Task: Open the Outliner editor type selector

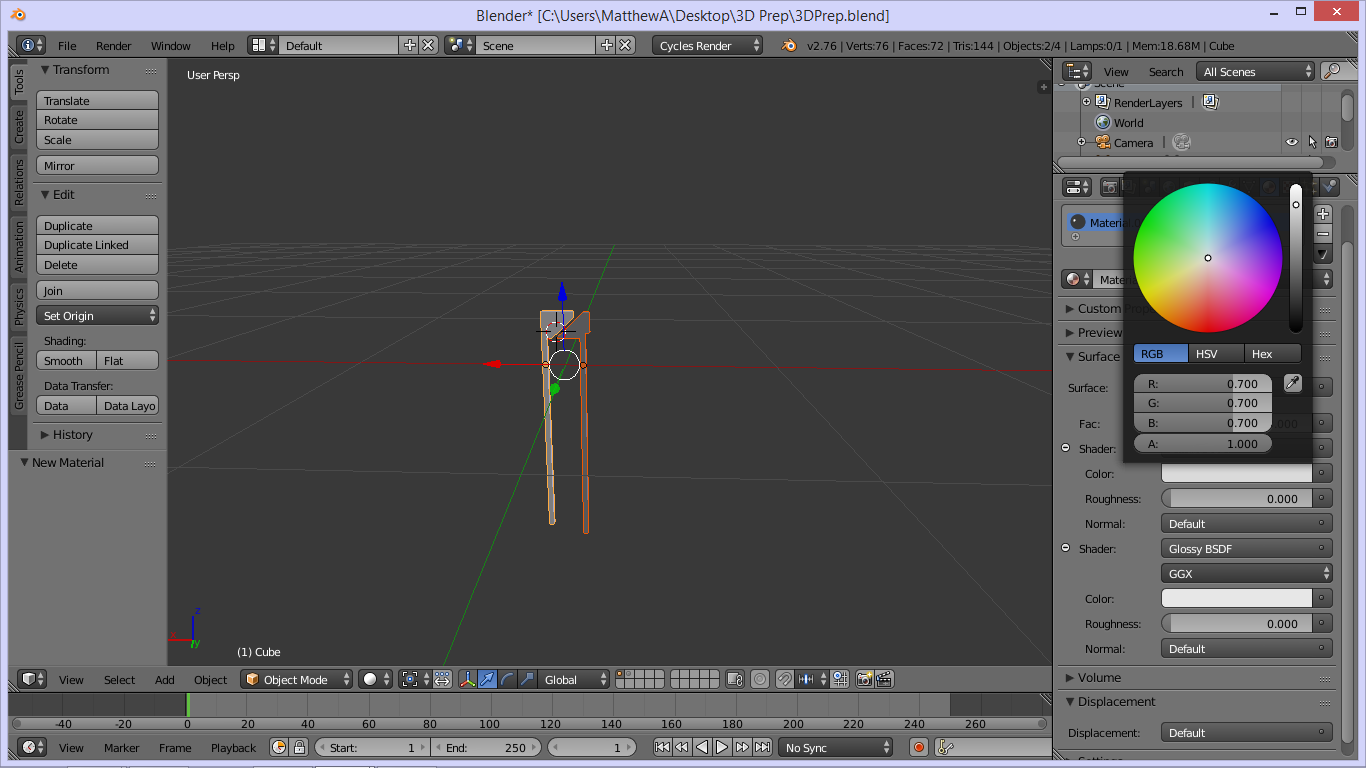Action: point(1077,71)
